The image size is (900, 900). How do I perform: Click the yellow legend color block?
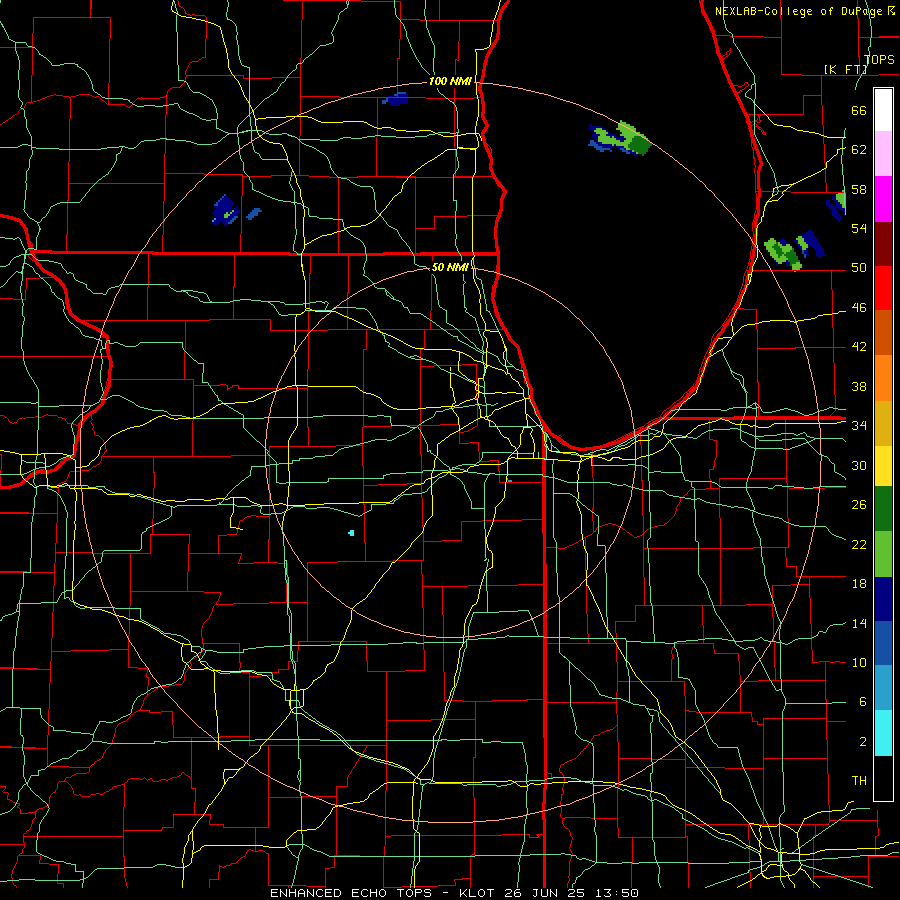click(x=883, y=466)
